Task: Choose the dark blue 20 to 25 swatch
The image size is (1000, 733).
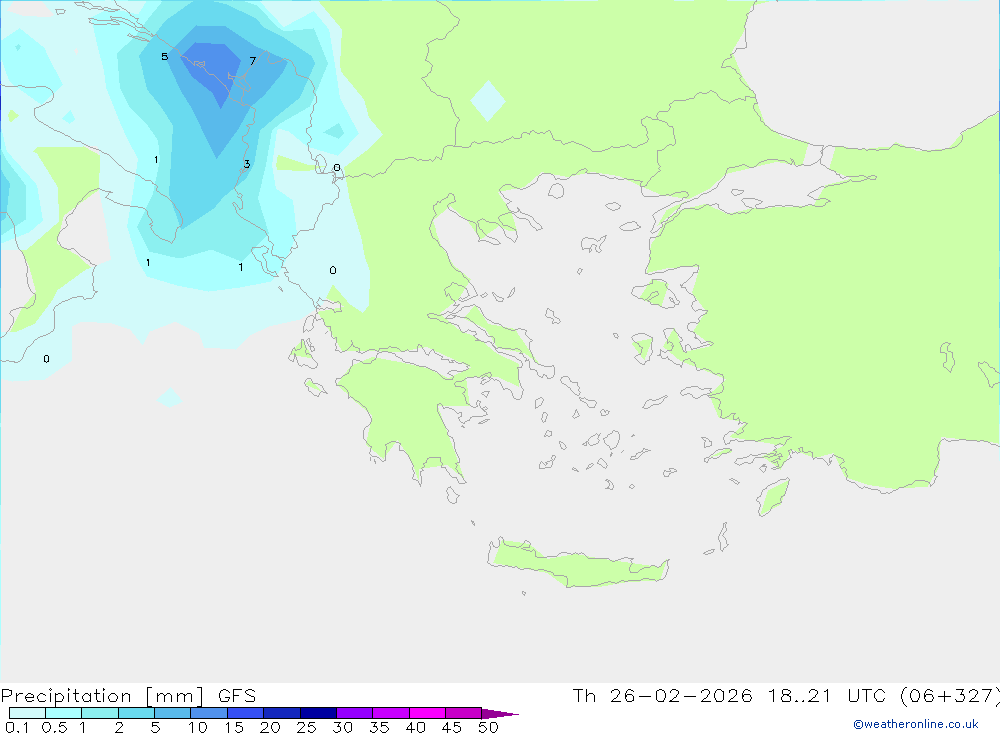Action: coord(282,713)
